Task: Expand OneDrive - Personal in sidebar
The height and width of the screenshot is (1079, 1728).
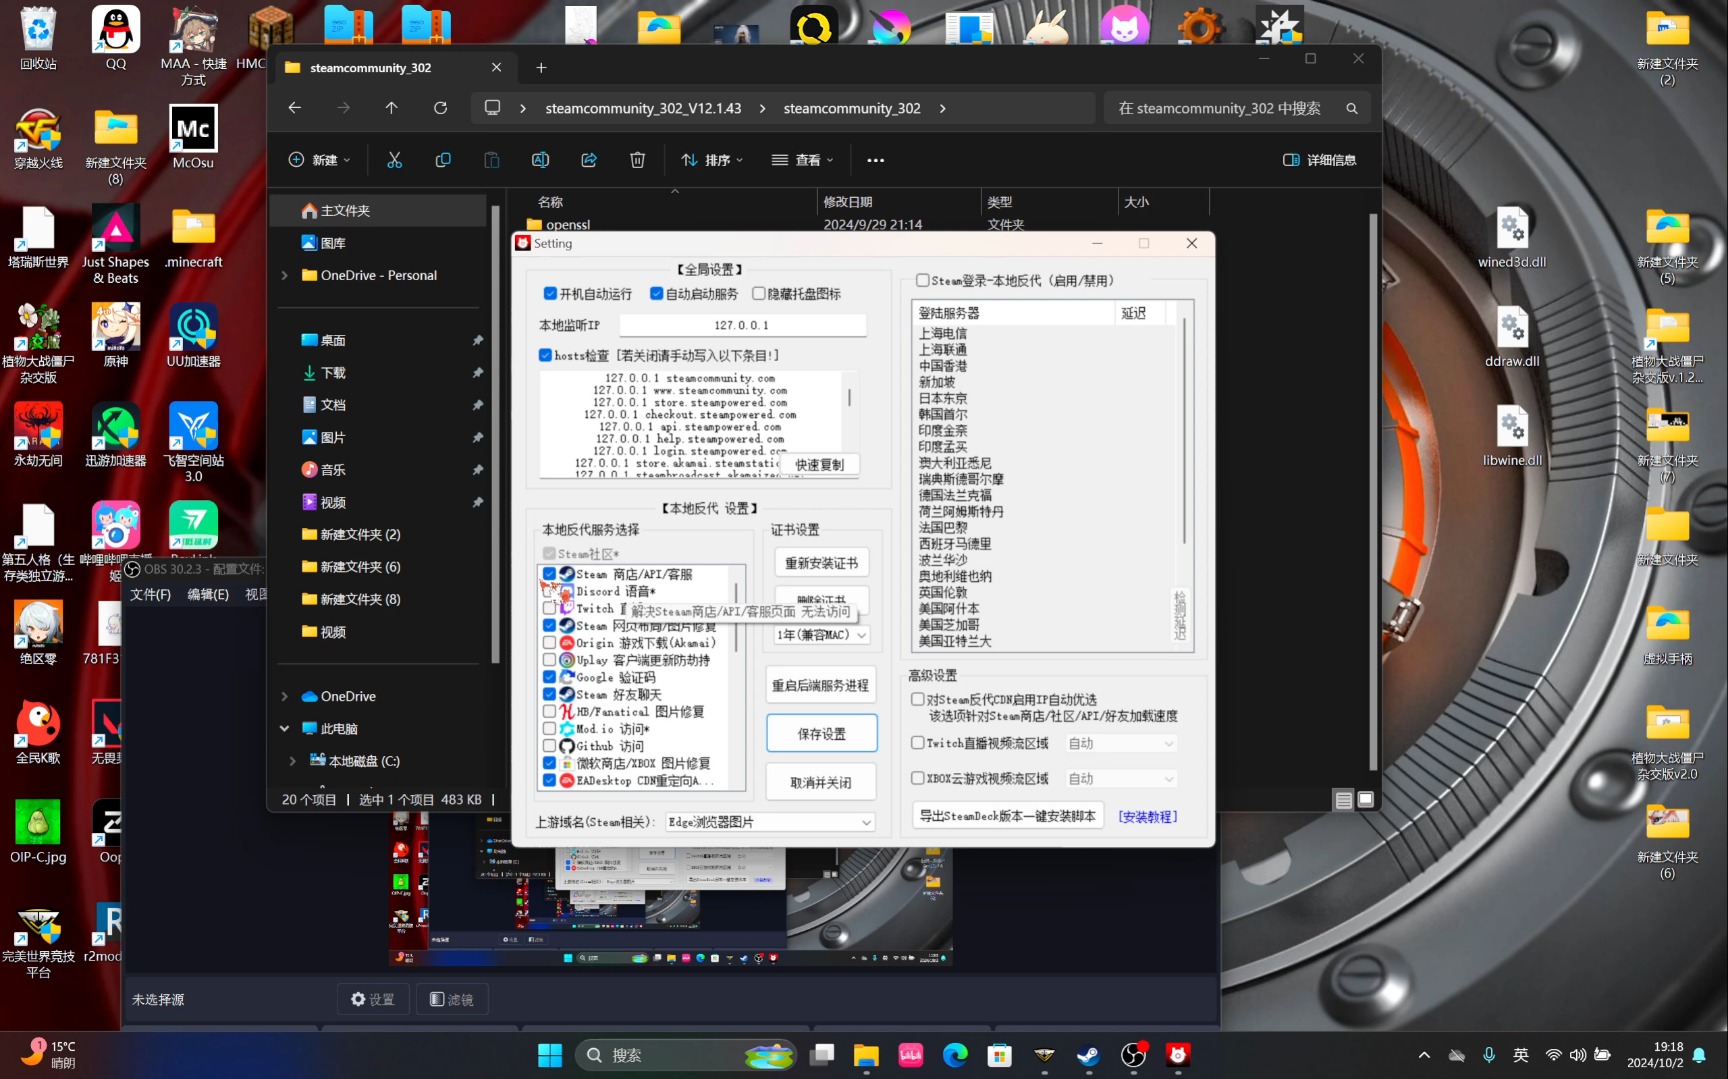Action: tap(284, 276)
